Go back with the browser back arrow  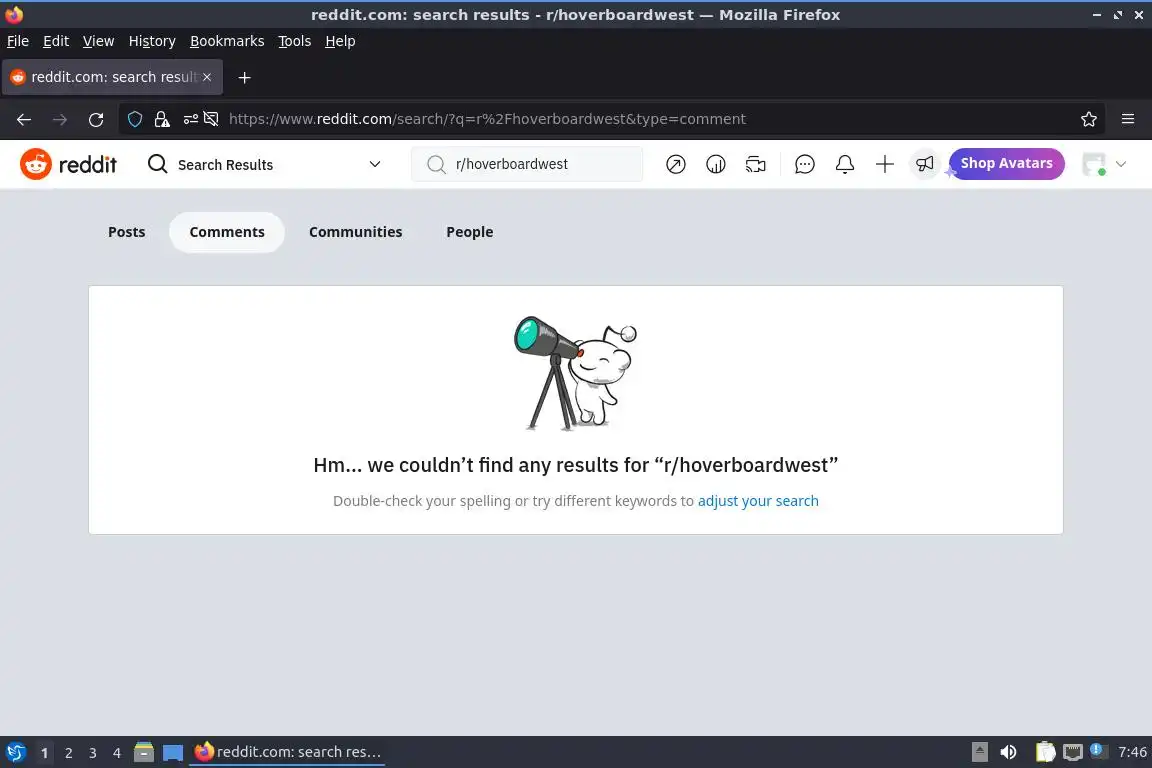pyautogui.click(x=24, y=119)
